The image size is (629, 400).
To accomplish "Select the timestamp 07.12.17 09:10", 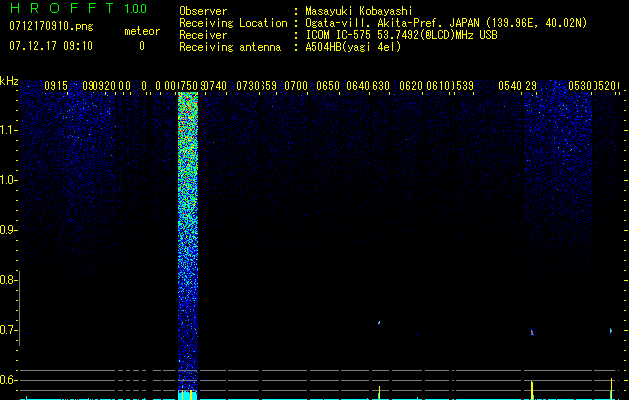I will pos(51,46).
